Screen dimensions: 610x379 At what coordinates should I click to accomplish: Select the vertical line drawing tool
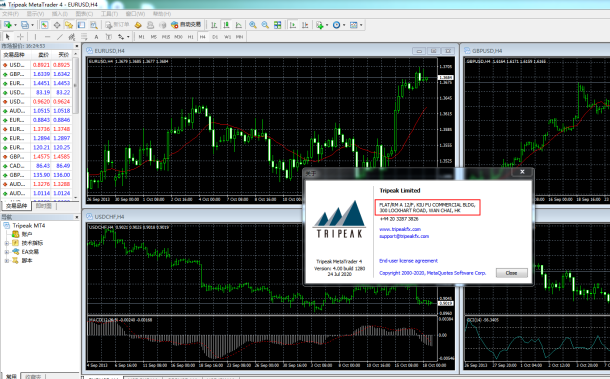[x=35, y=37]
